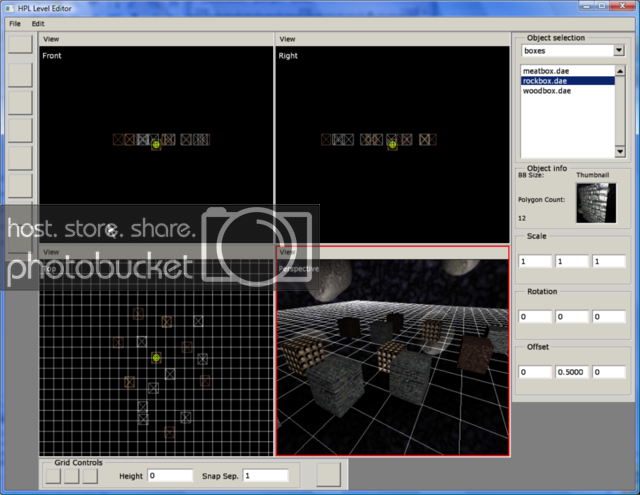Viewport: 640px width, 495px height.
Task: Click the green selected object in Top view
Action: tap(156, 357)
